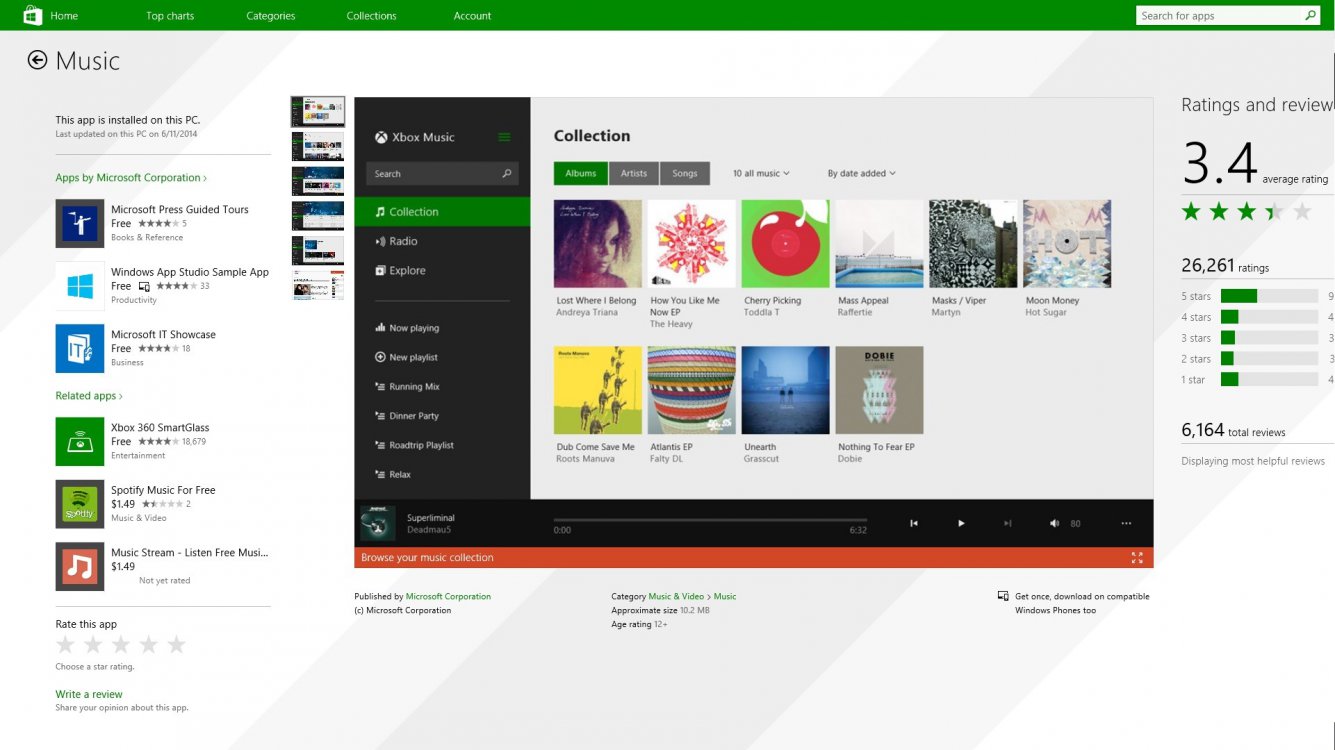Click the Windows Phone compatibility device icon
The width and height of the screenshot is (1335, 750).
[x=1003, y=596]
